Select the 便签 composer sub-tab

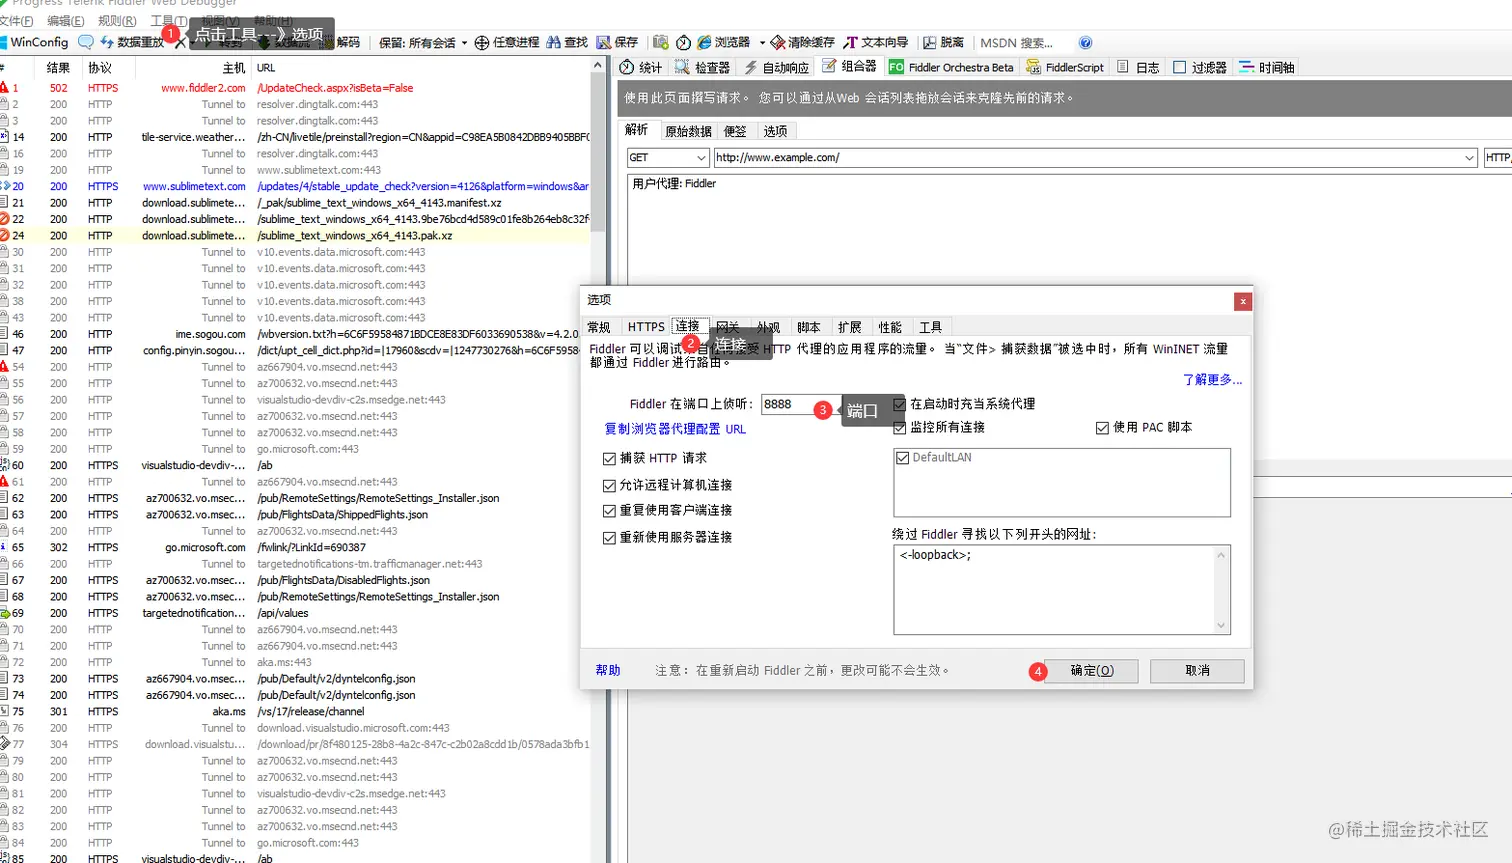[735, 131]
